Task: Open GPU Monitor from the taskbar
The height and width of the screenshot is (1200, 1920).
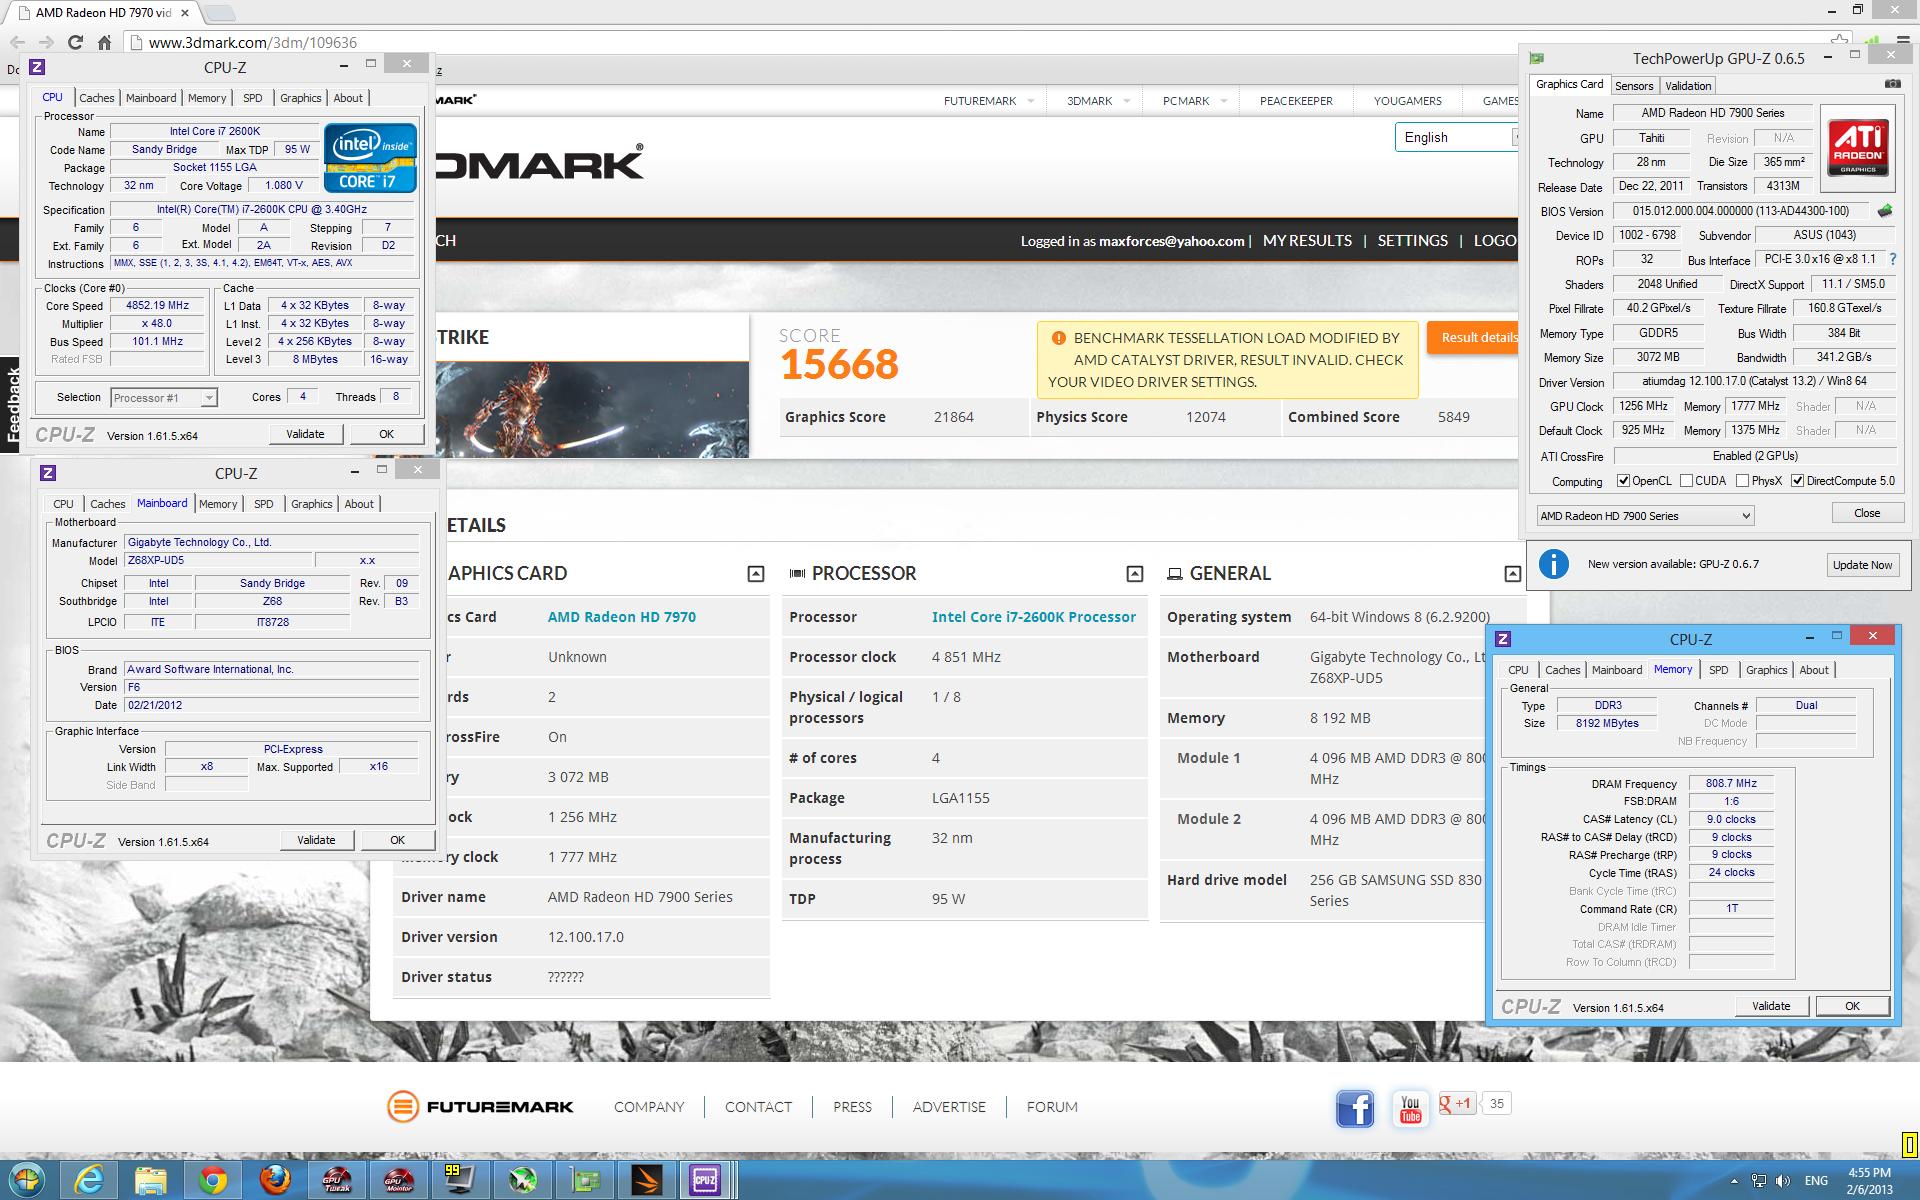Action: (x=398, y=1180)
